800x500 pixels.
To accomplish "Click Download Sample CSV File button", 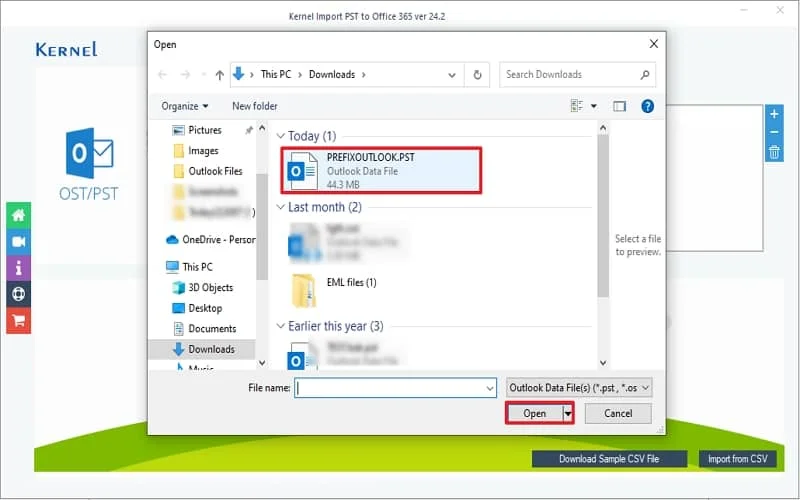I will coord(609,459).
